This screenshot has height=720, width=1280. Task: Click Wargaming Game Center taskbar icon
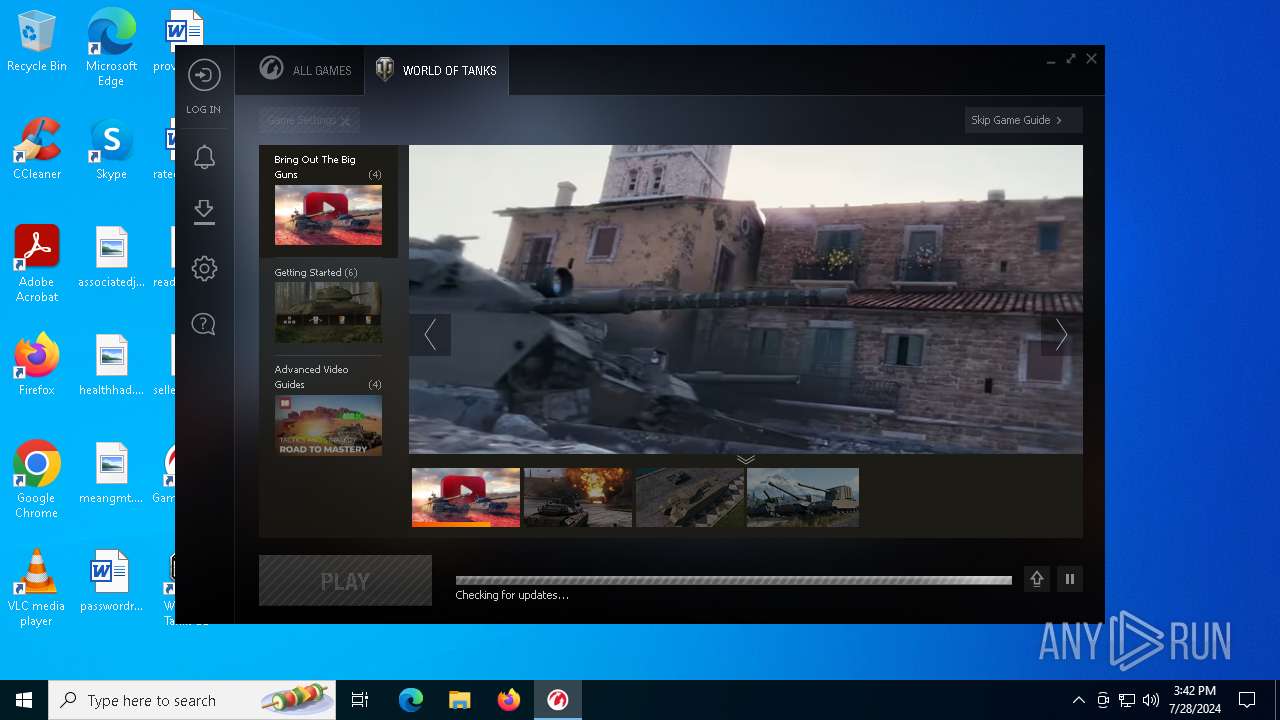pos(558,700)
